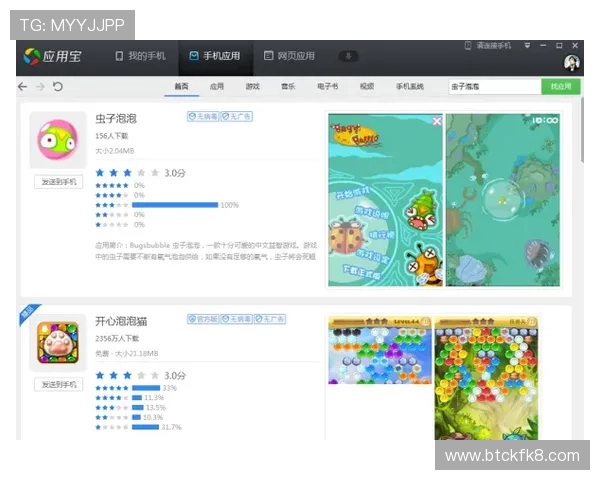Click the 无病毒 badge for 虫子泡泡
Screen dimensions: 600x480
coord(203,116)
